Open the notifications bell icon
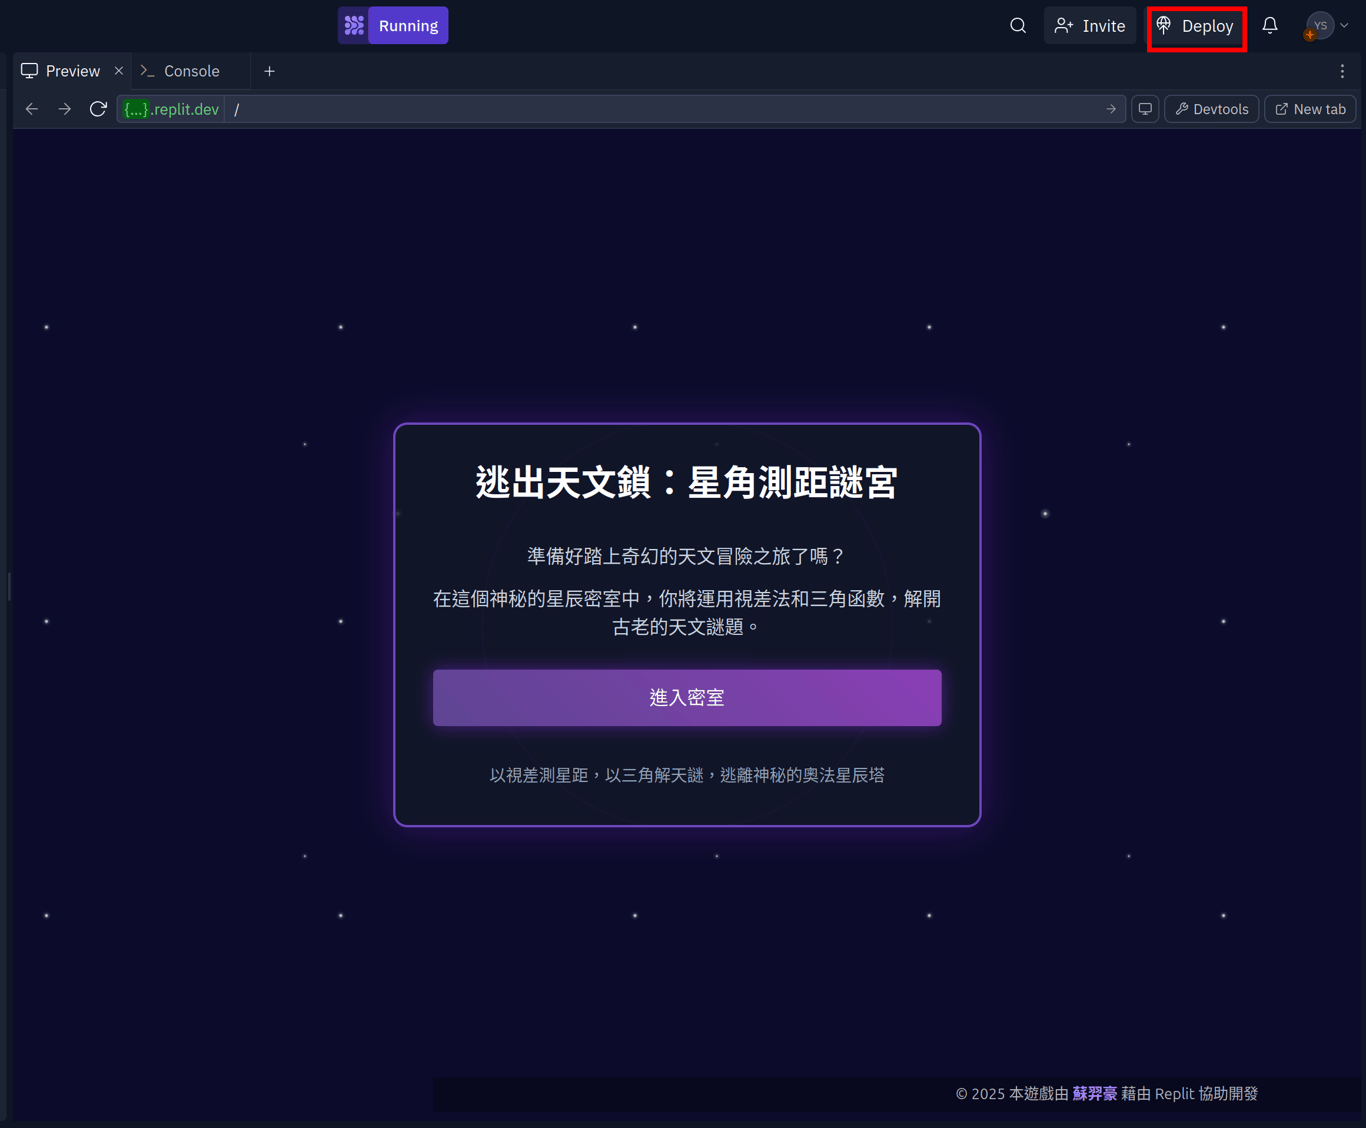The height and width of the screenshot is (1128, 1366). click(x=1270, y=26)
